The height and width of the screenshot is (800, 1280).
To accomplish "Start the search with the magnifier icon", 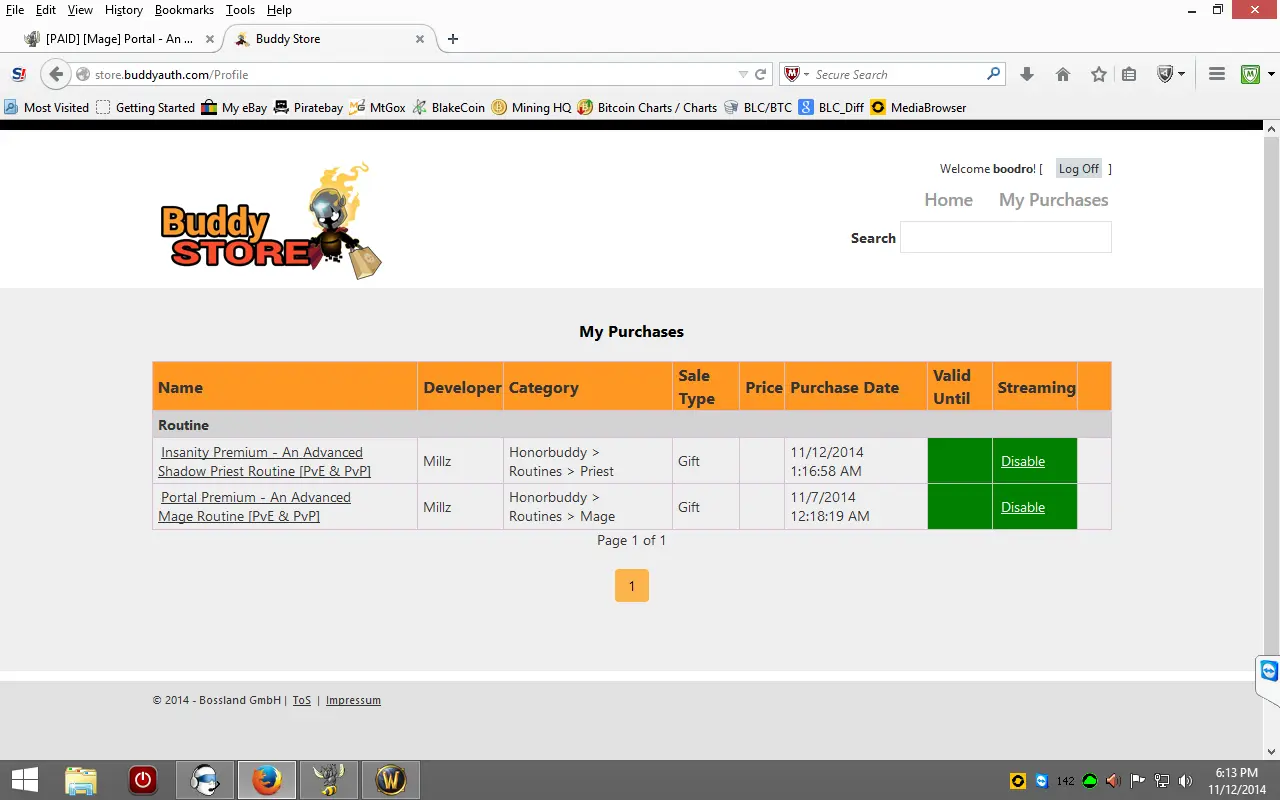I will tap(993, 74).
